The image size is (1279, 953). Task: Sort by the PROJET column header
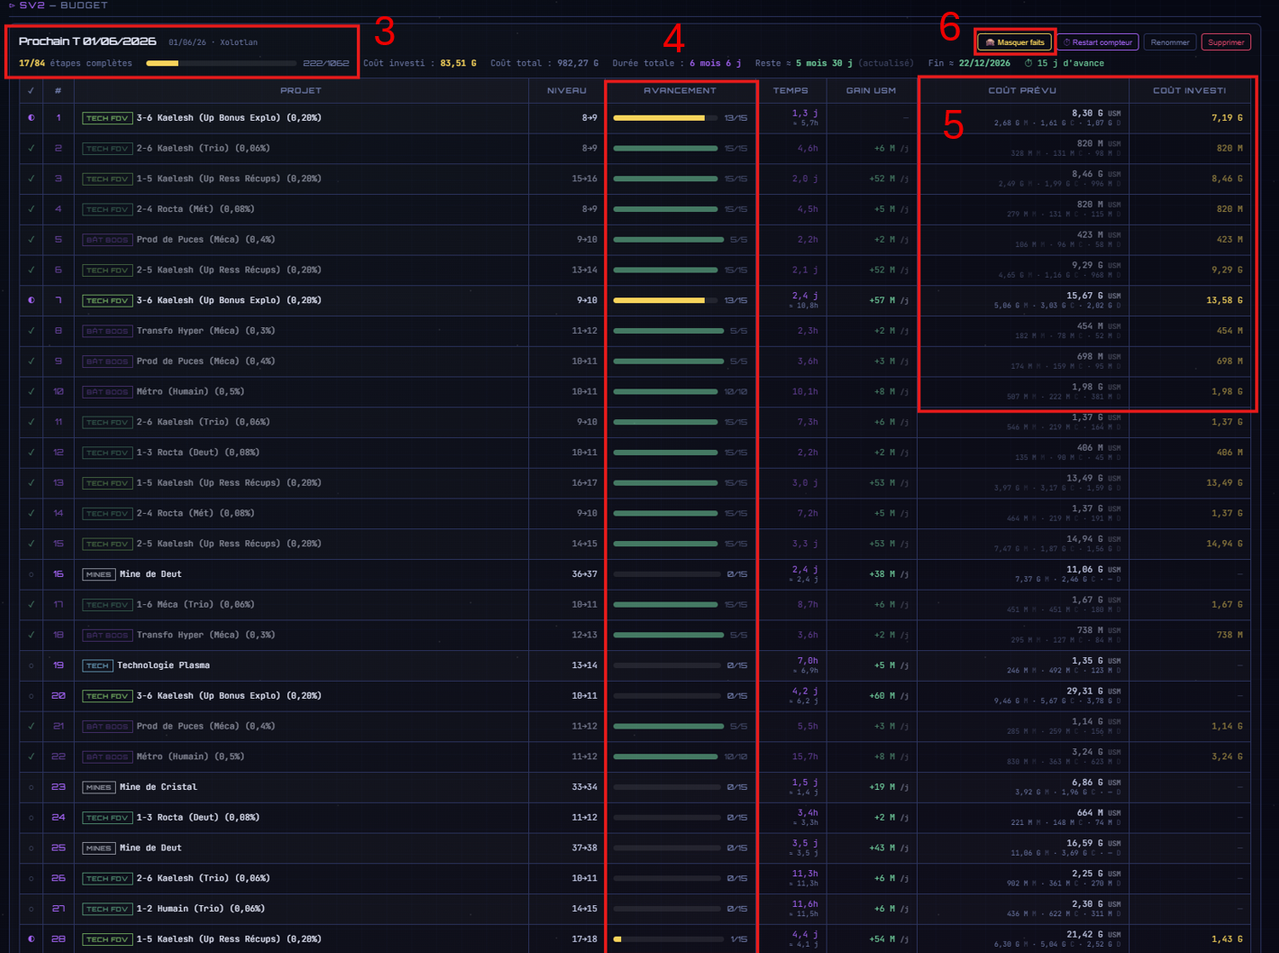click(301, 91)
